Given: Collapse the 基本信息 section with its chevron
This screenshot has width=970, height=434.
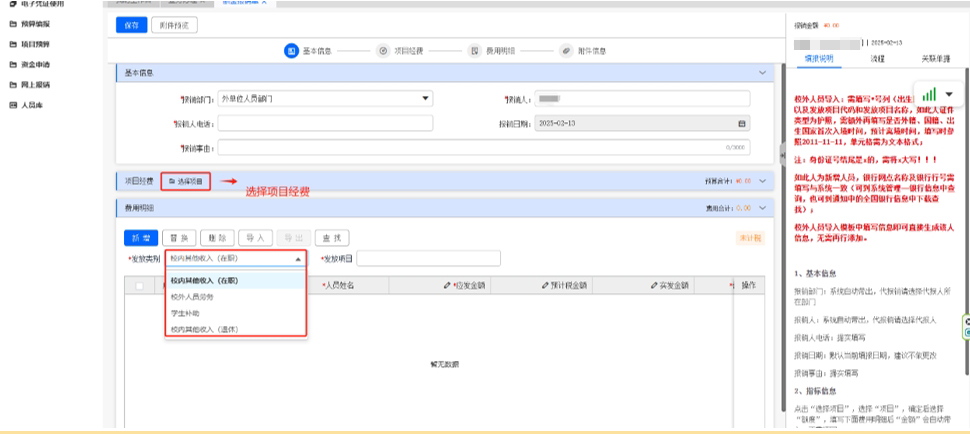Looking at the screenshot, I should (764, 73).
